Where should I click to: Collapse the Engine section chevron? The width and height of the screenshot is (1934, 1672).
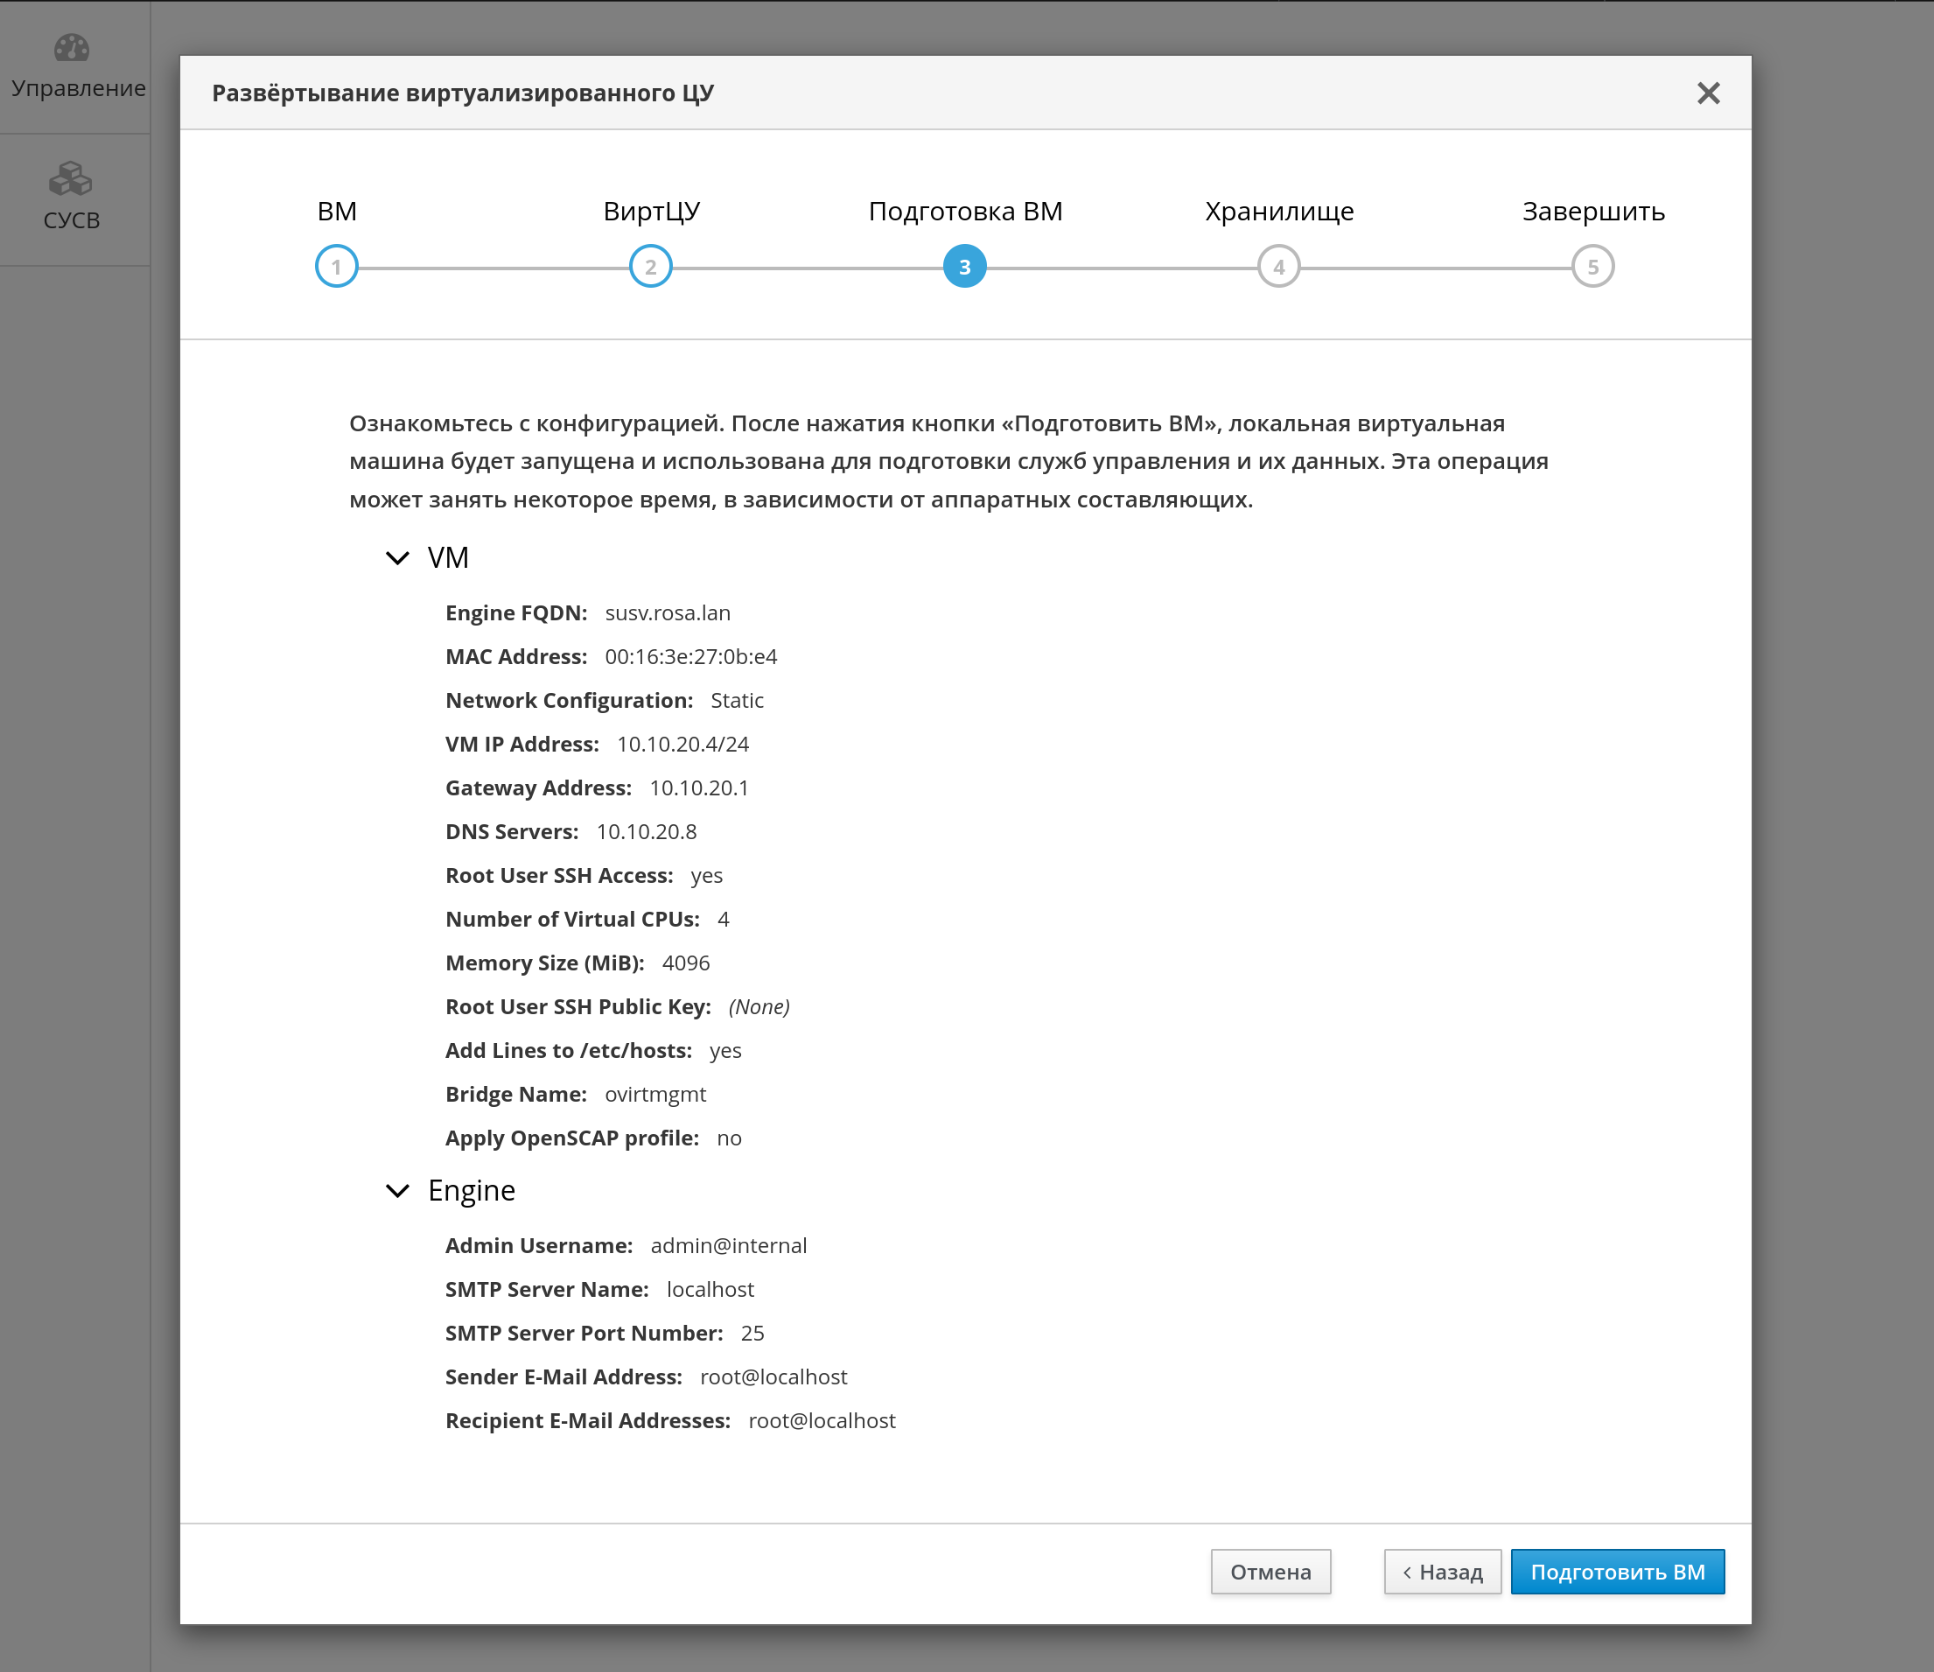[398, 1191]
